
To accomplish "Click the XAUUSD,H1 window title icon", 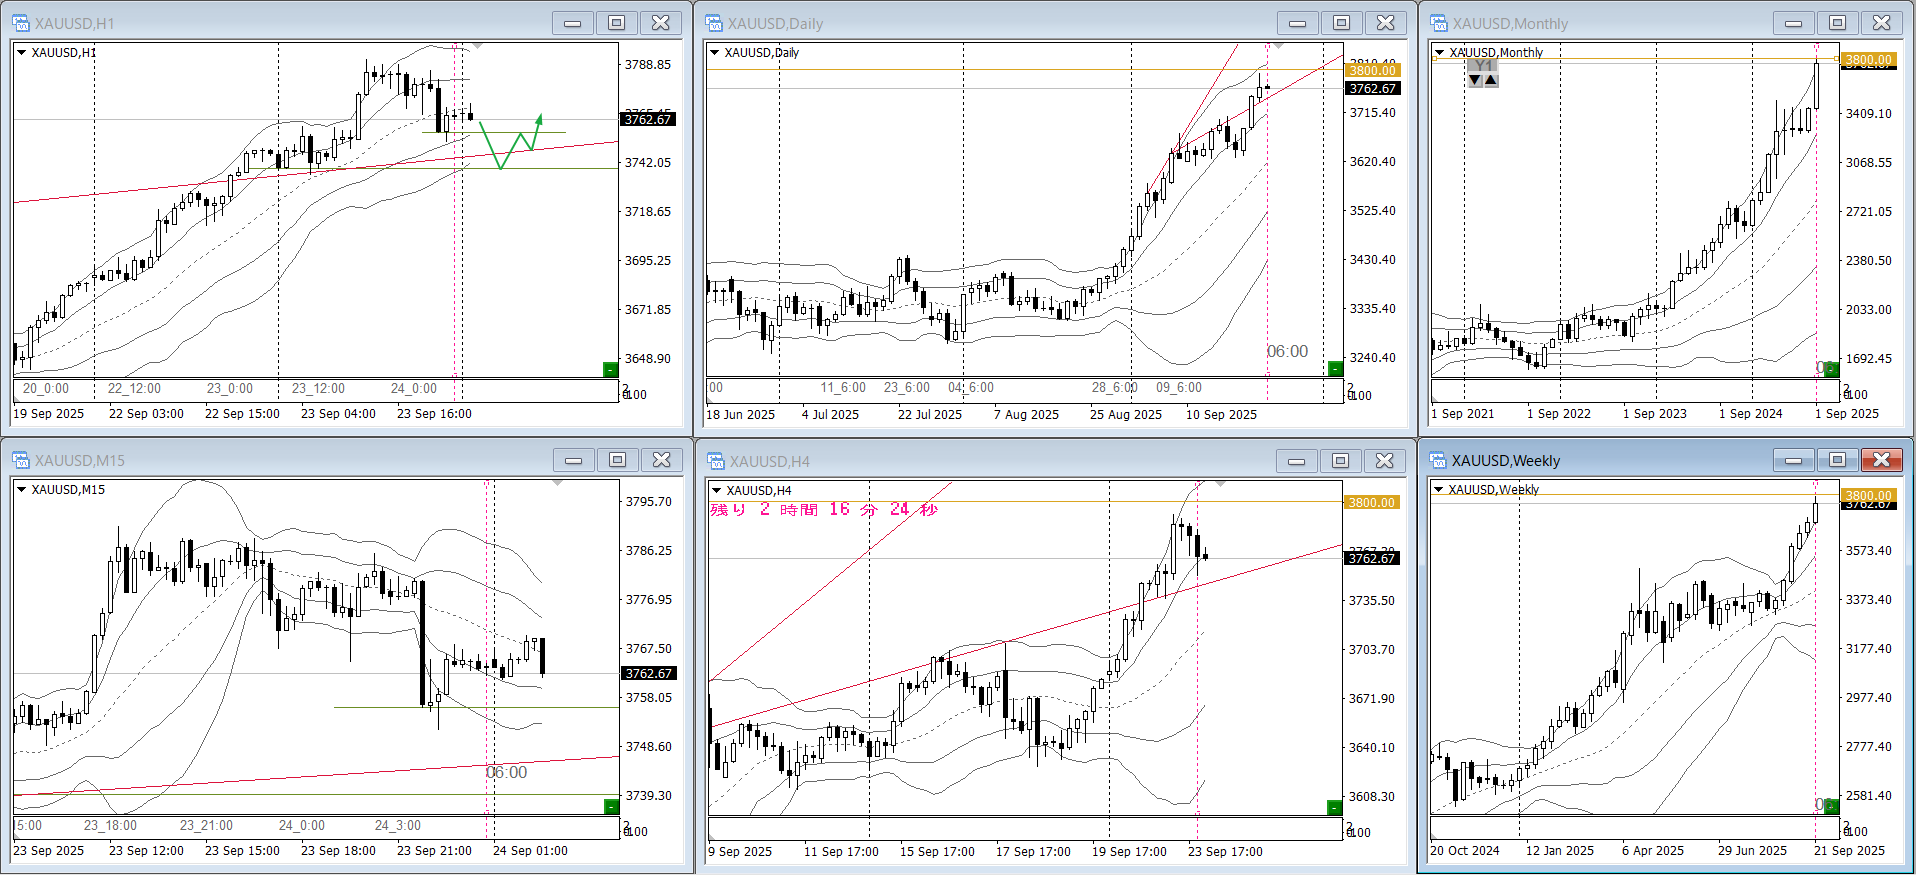I will coord(21,23).
